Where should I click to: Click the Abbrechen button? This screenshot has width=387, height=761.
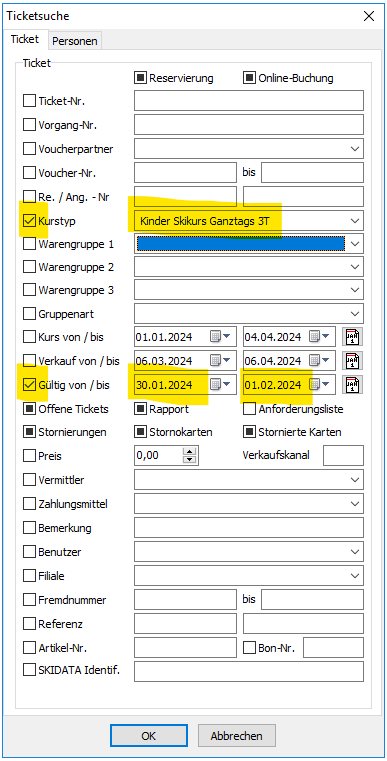236,736
